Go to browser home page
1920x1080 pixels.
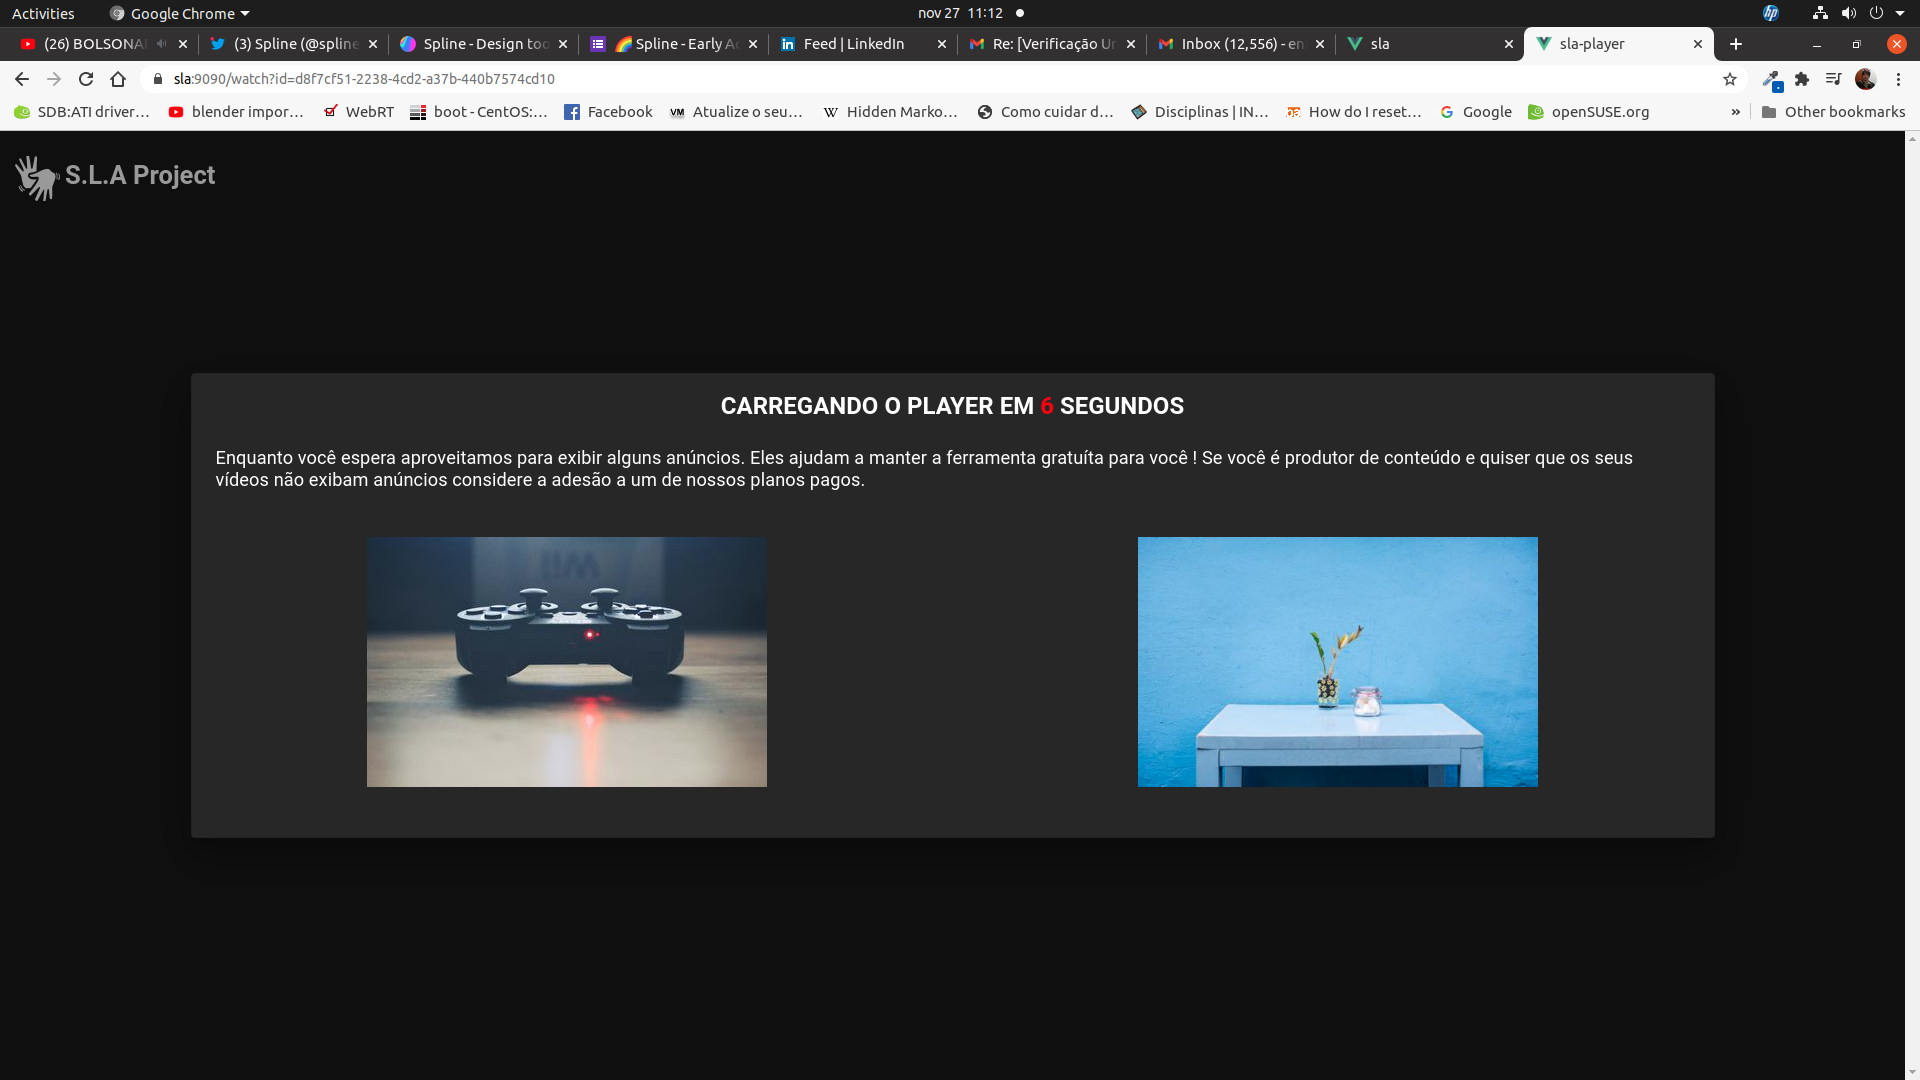(x=118, y=79)
